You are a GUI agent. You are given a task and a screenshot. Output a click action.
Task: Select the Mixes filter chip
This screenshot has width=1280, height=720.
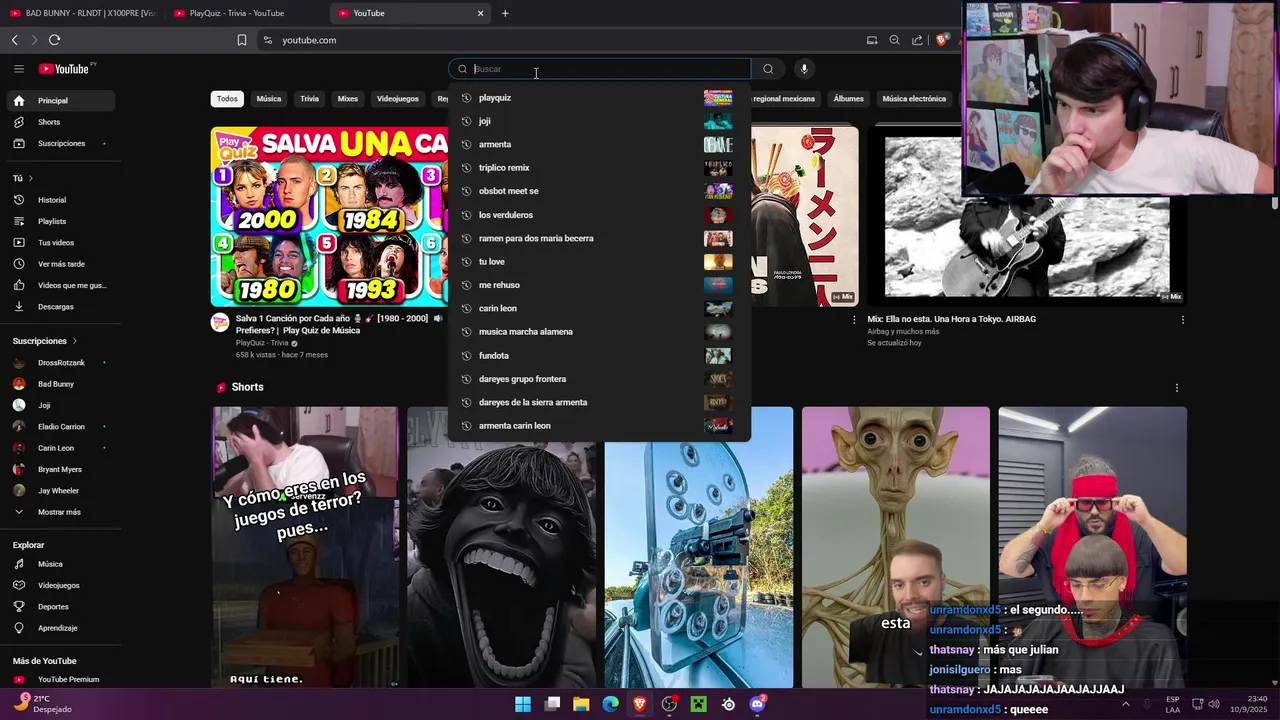[348, 99]
